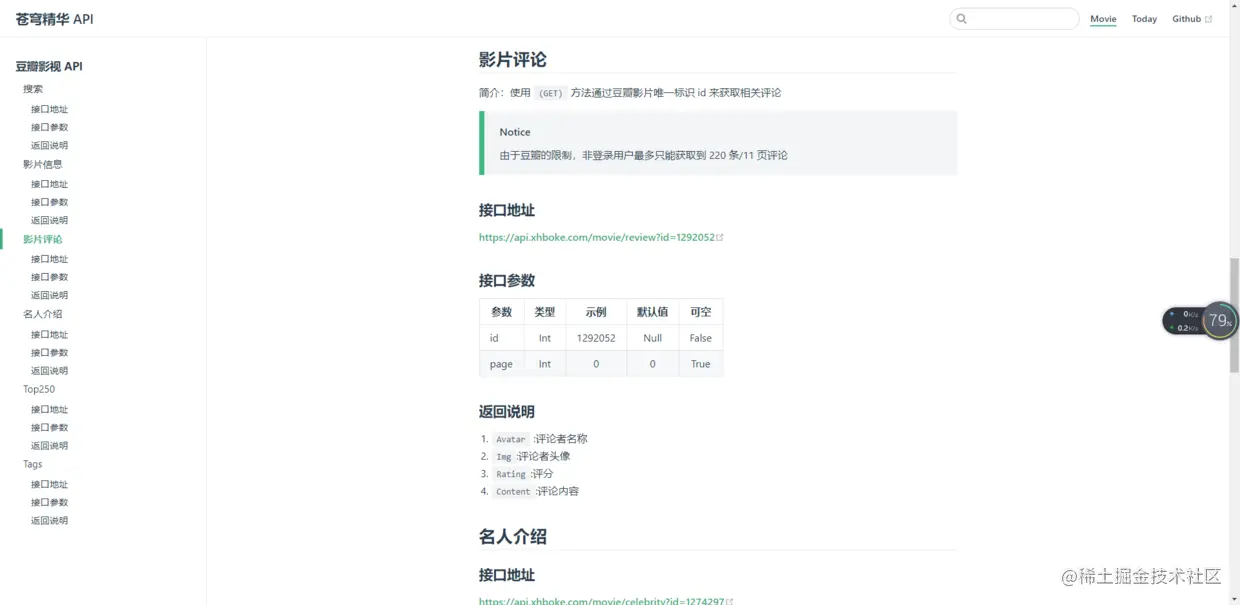This screenshot has width=1240, height=605.
Task: Click the 名人介绍 heading in the content
Action: 512,537
